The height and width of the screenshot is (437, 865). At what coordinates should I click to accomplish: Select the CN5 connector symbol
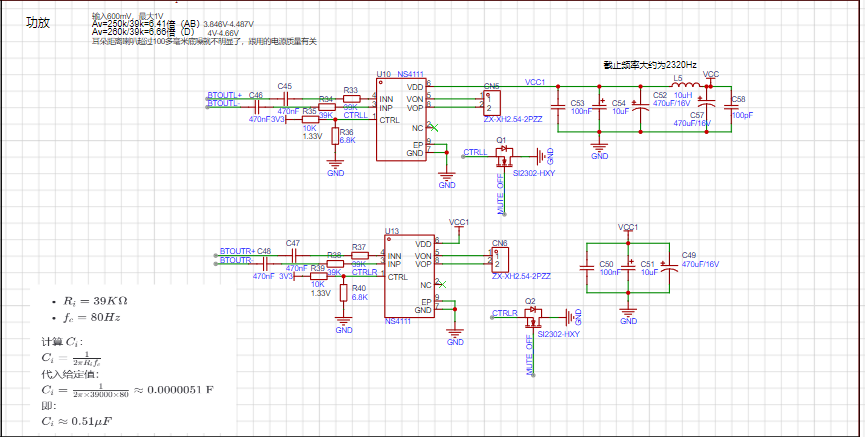click(492, 103)
